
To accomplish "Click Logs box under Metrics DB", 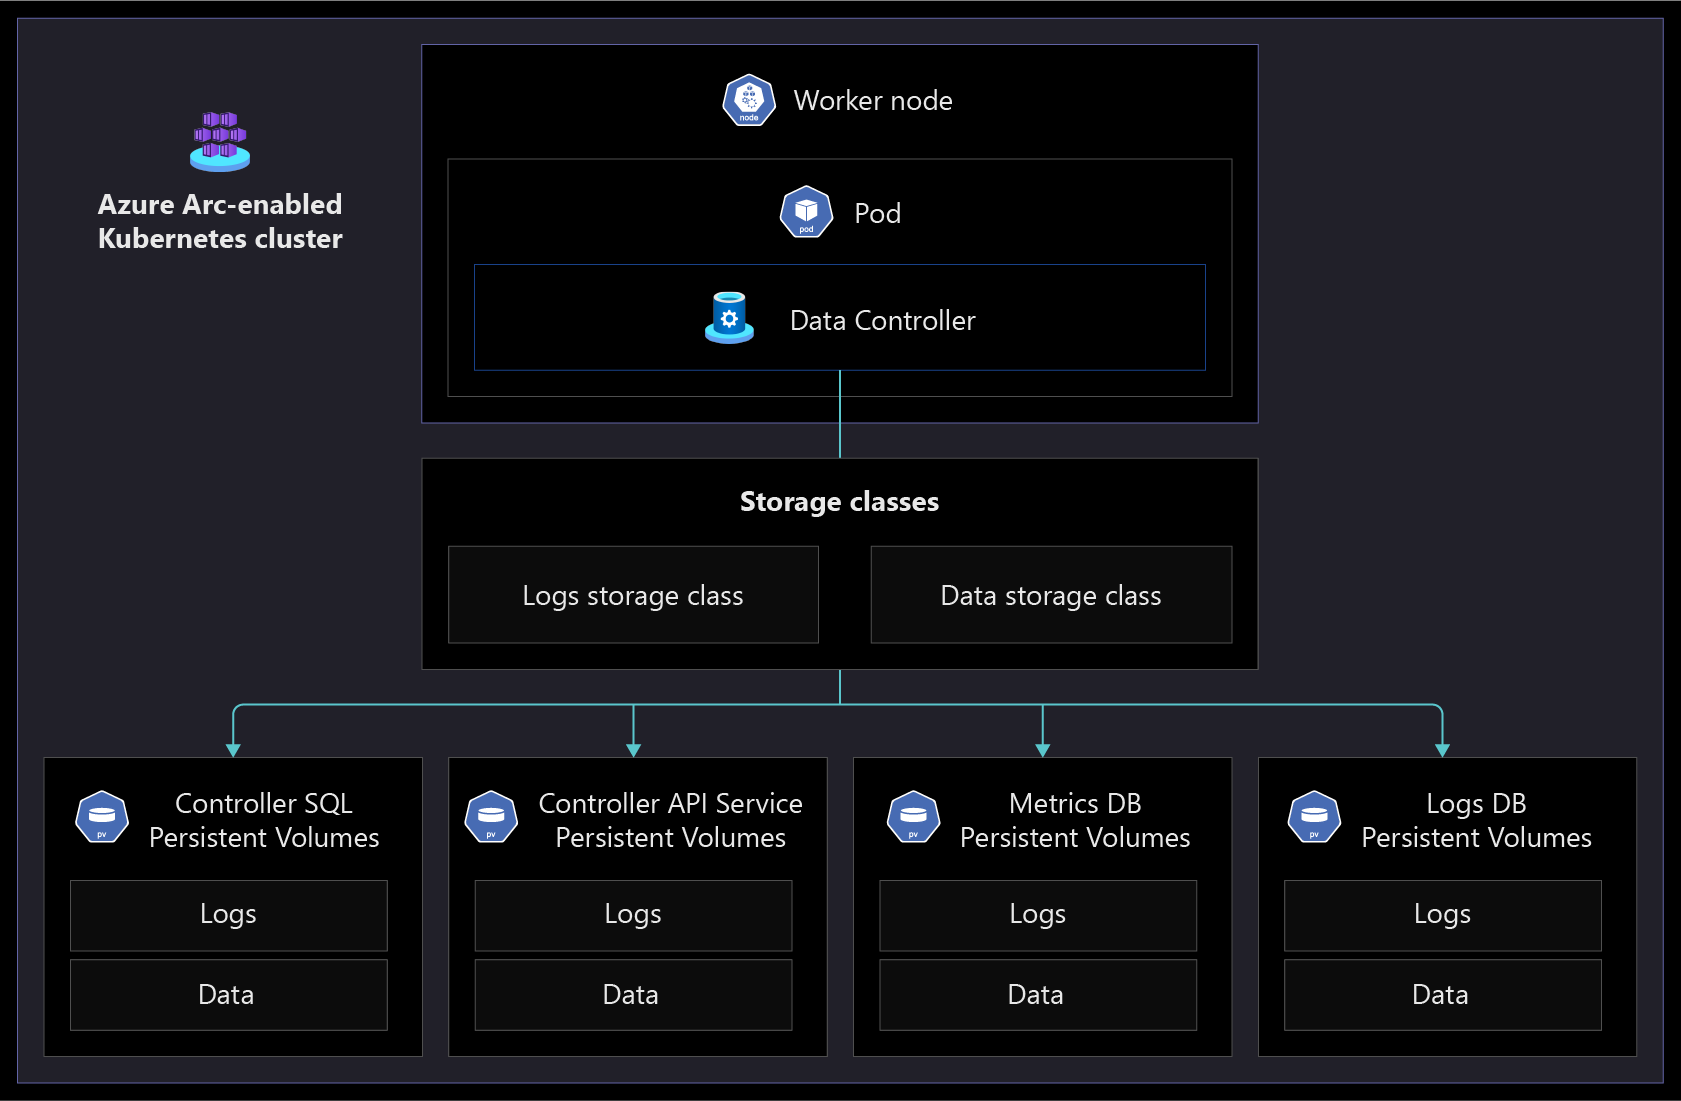I will 1038,915.
